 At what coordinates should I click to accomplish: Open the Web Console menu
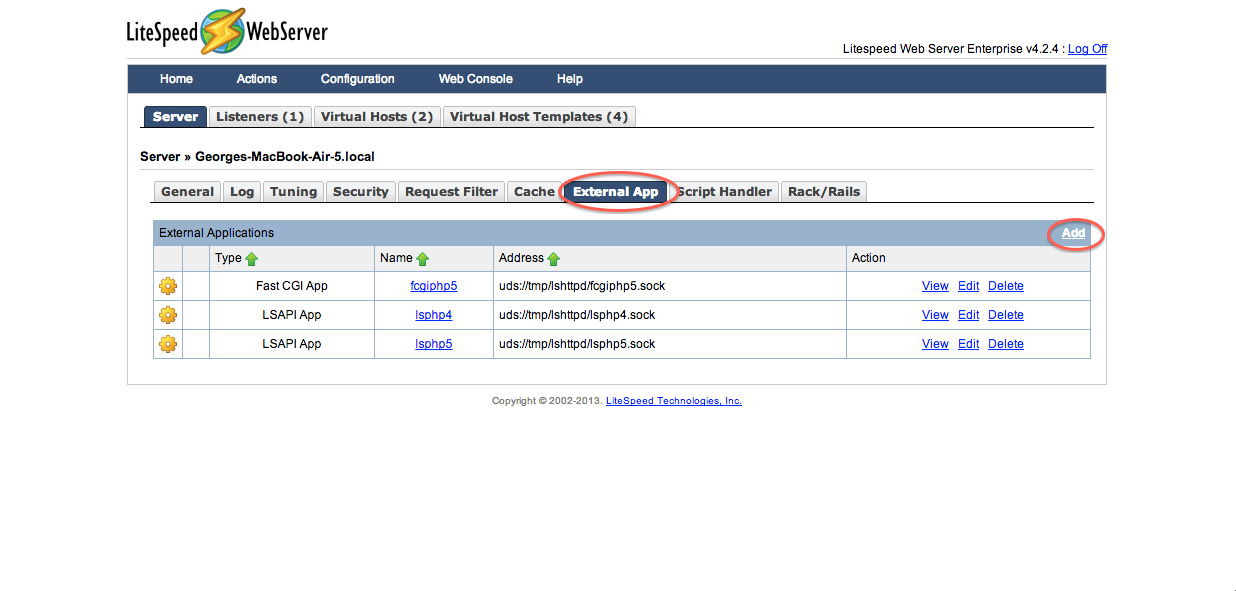(x=476, y=79)
